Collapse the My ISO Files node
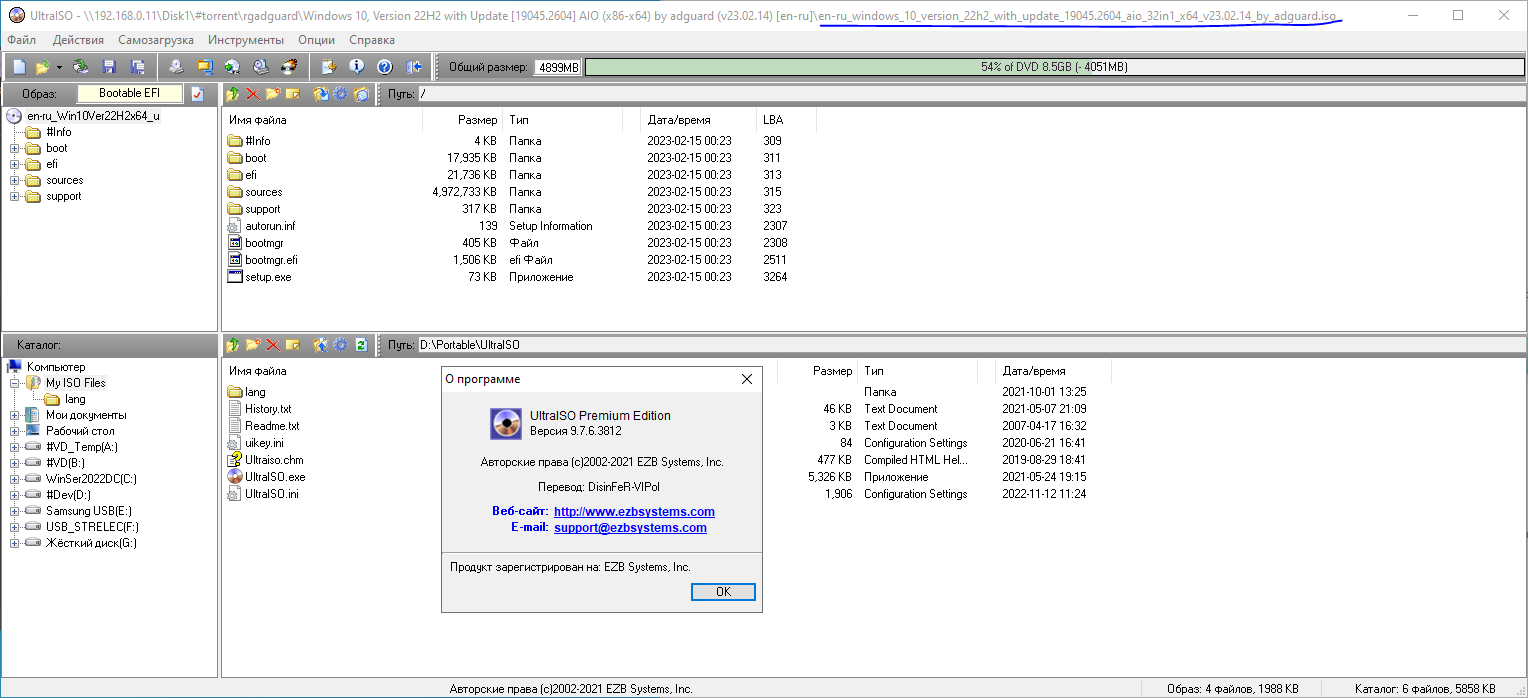The width and height of the screenshot is (1528, 698). tap(14, 383)
